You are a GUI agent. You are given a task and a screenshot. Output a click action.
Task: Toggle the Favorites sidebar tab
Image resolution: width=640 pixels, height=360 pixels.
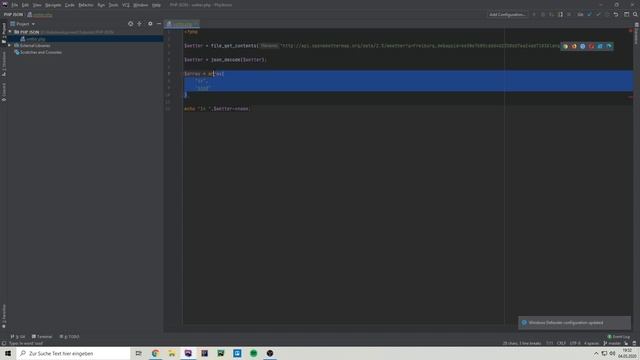point(4,316)
